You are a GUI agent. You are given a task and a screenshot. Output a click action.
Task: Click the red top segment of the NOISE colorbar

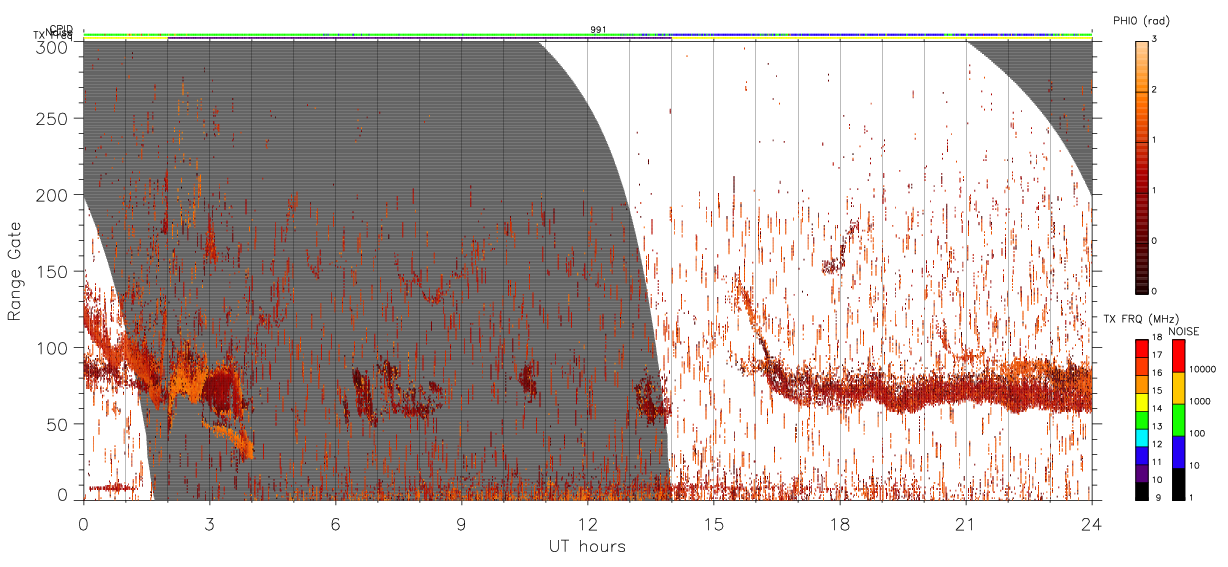[1177, 356]
